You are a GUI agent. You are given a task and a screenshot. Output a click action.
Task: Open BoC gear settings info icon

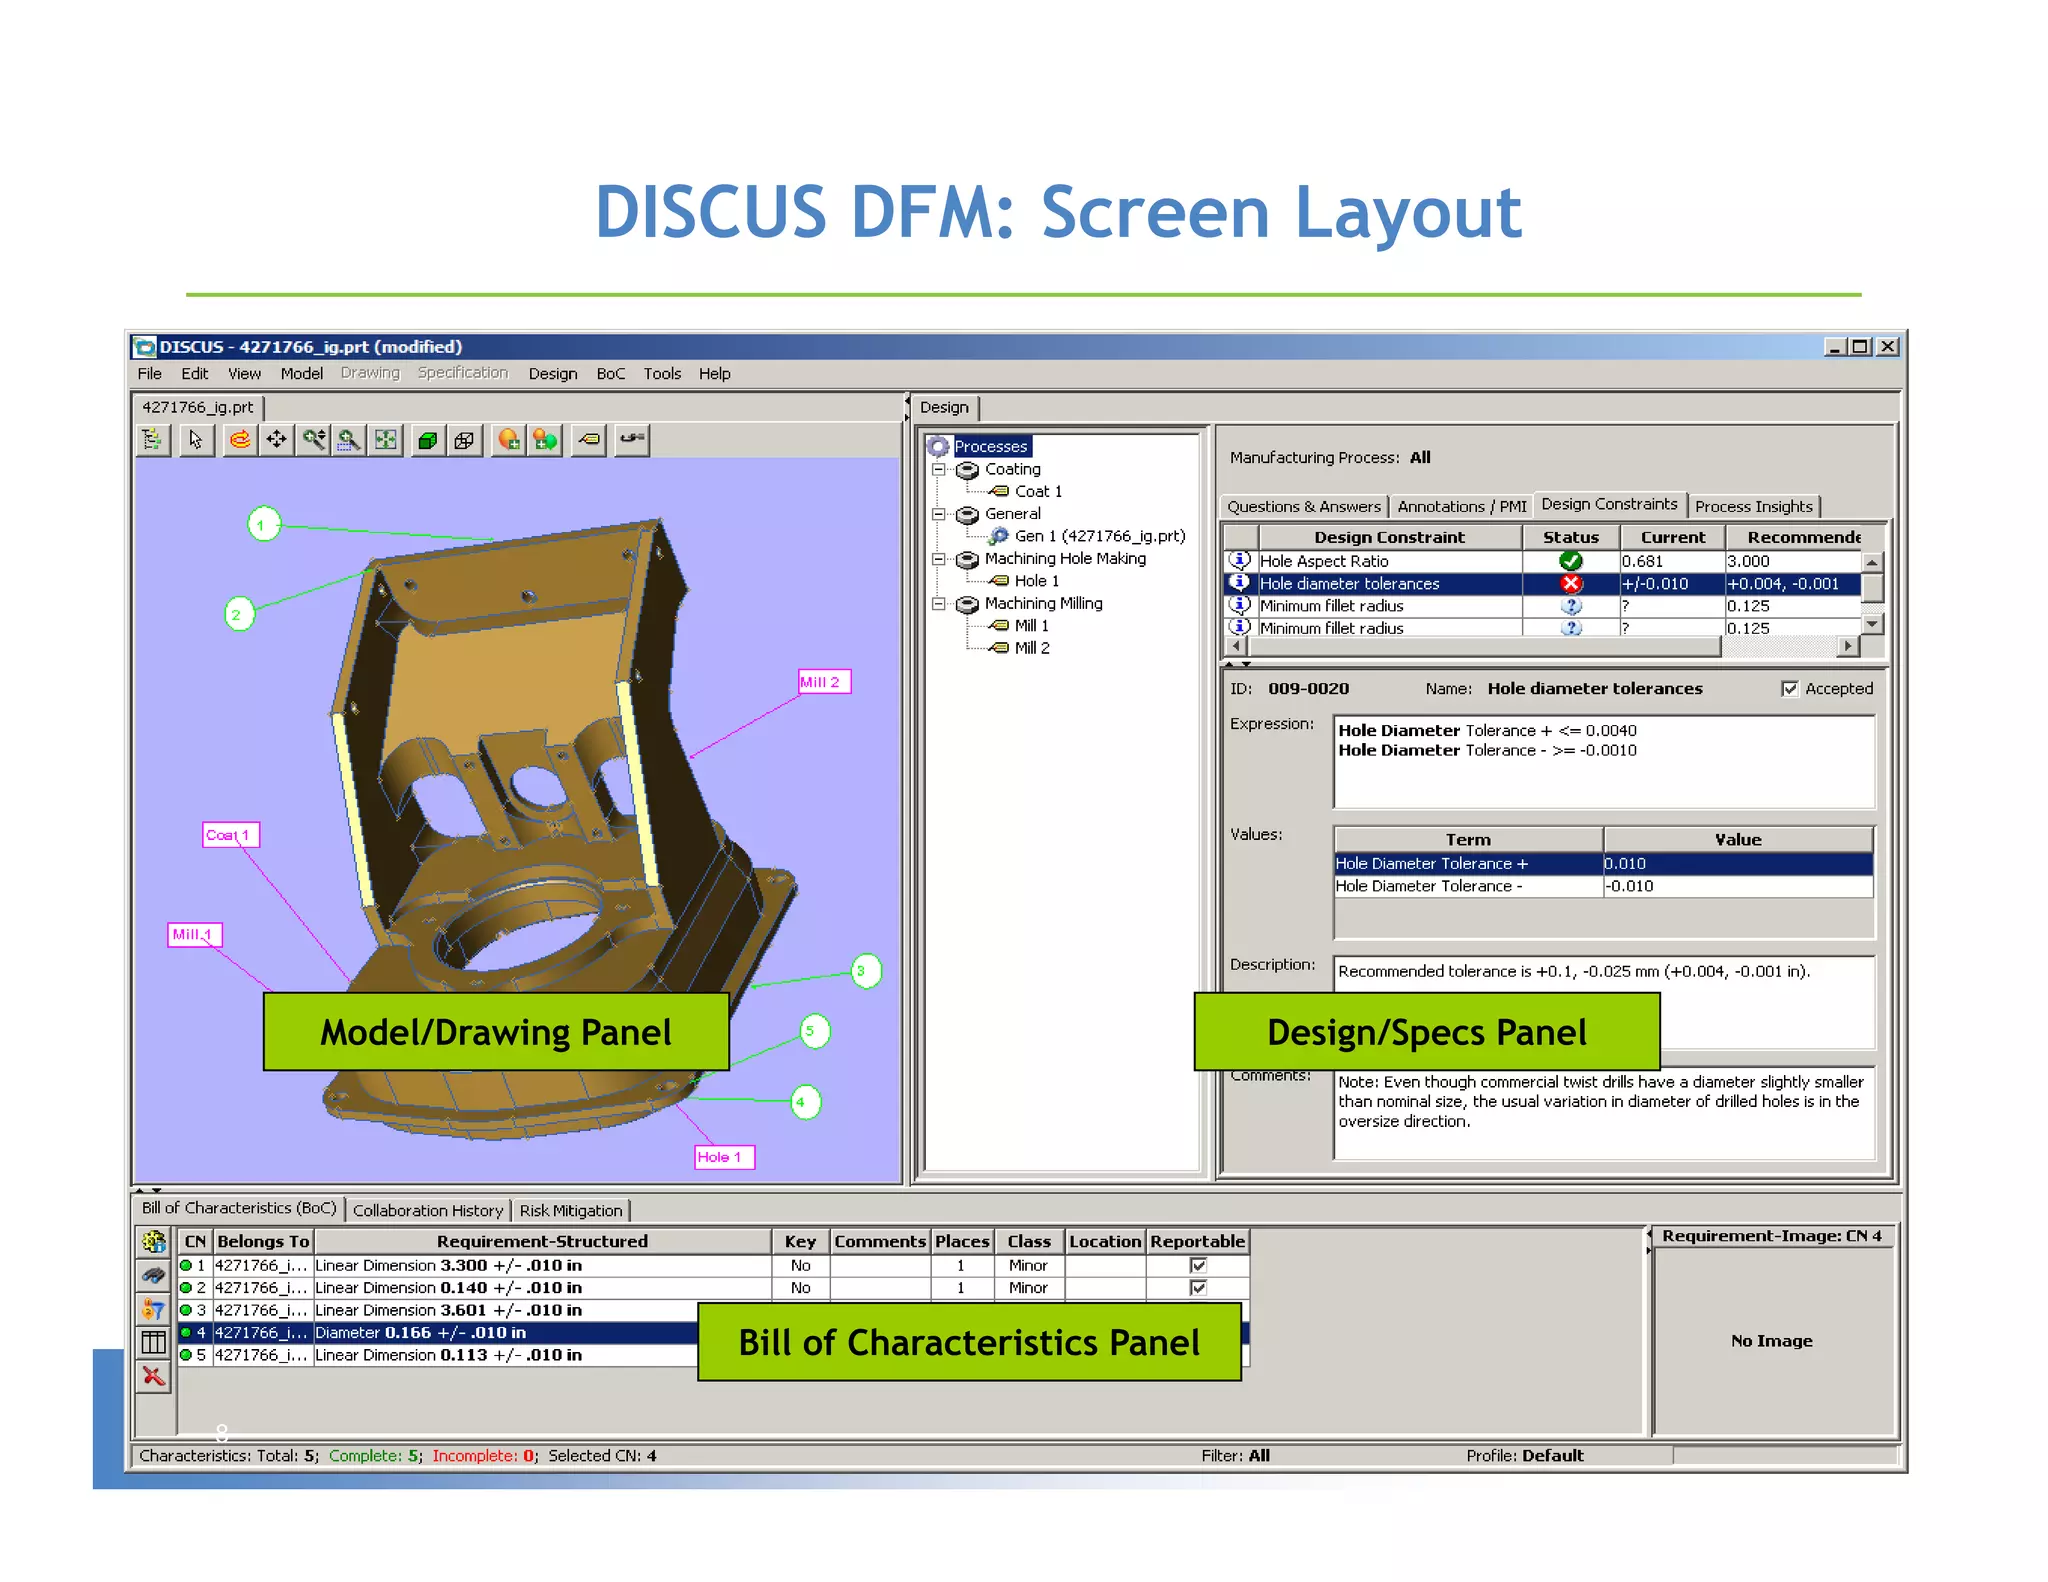point(154,1242)
